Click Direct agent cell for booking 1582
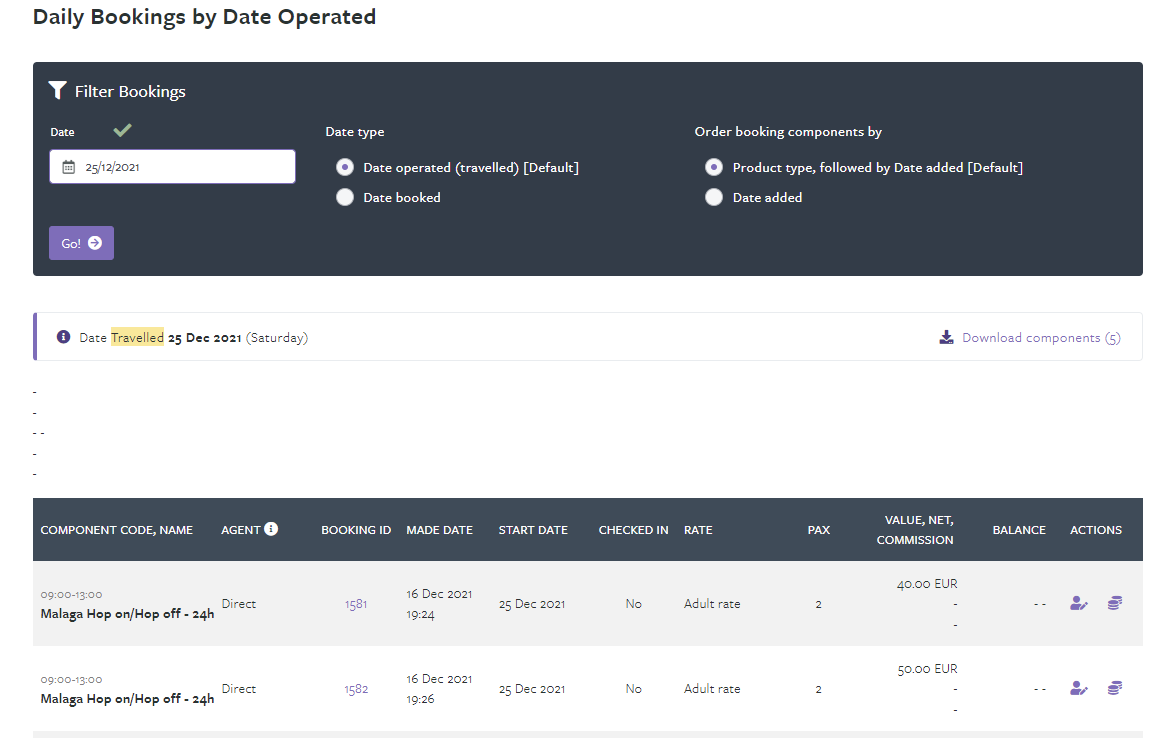1170x738 pixels. pyautogui.click(x=239, y=689)
